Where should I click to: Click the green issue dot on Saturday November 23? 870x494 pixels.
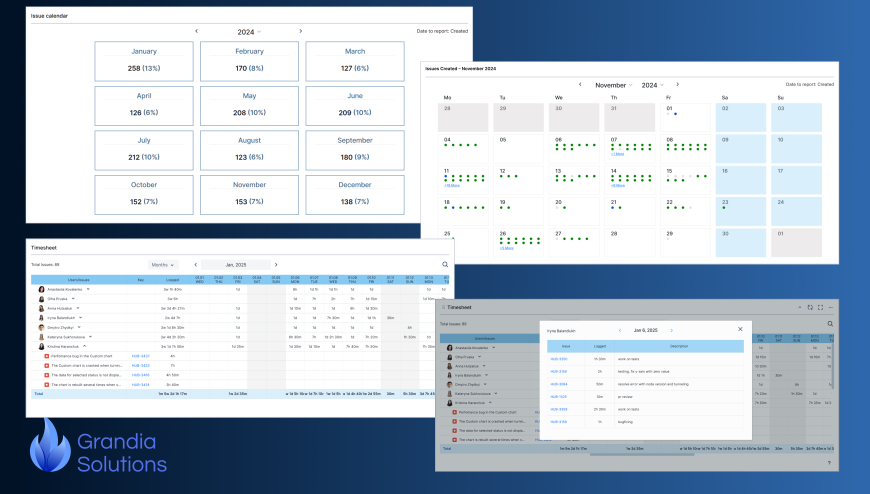pos(724,208)
